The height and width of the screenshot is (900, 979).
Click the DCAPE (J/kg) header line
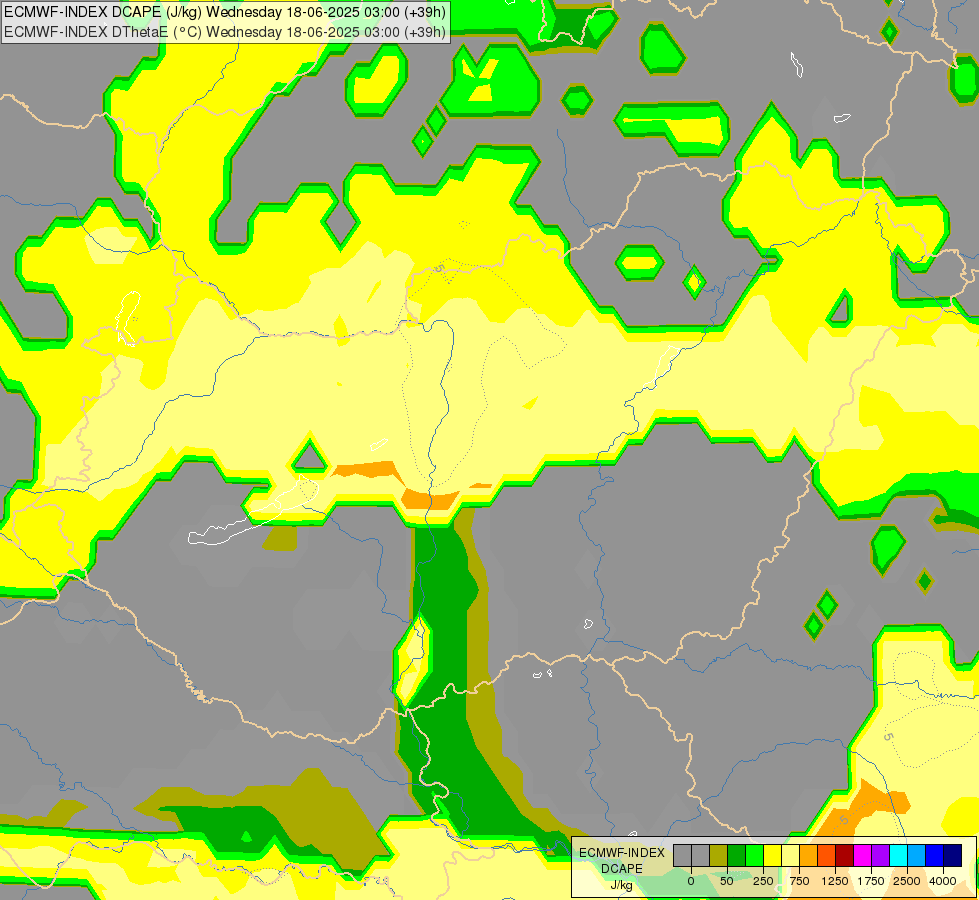(225, 11)
